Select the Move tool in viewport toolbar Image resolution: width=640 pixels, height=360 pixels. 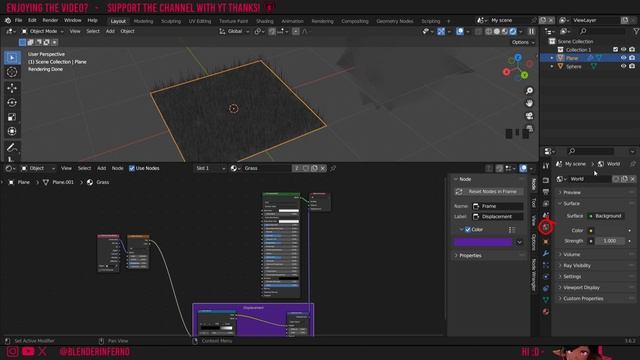[x=12, y=88]
